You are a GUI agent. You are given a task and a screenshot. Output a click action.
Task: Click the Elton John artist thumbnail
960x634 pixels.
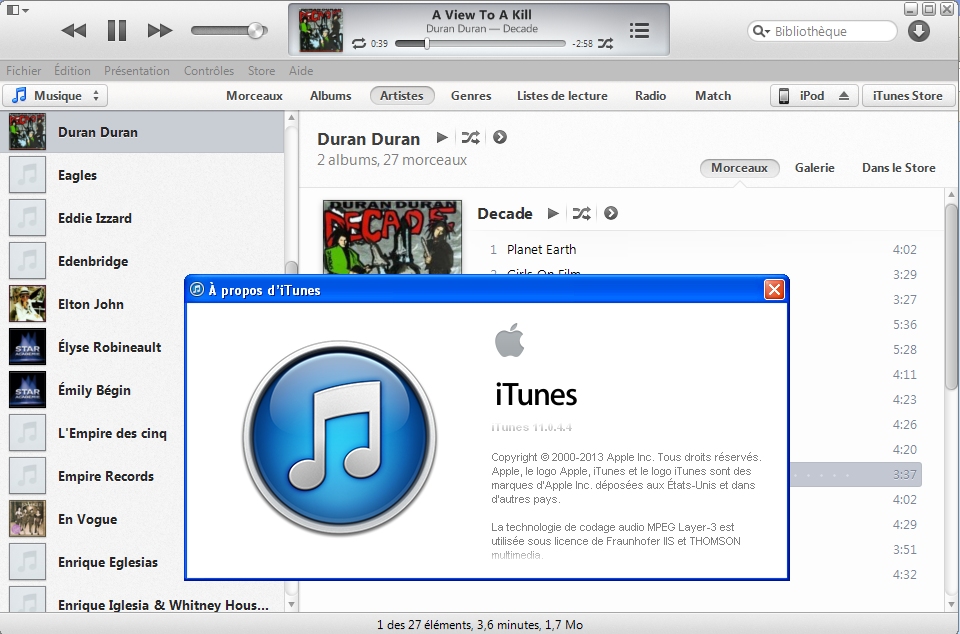(x=27, y=304)
